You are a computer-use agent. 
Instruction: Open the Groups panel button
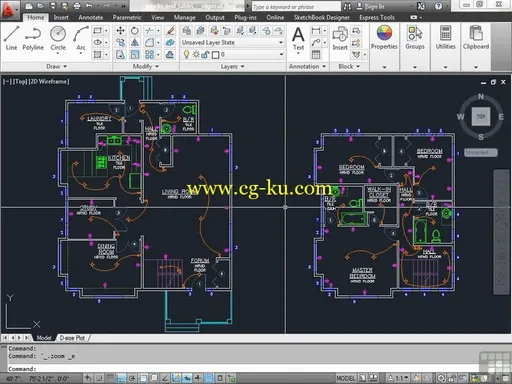pos(415,38)
